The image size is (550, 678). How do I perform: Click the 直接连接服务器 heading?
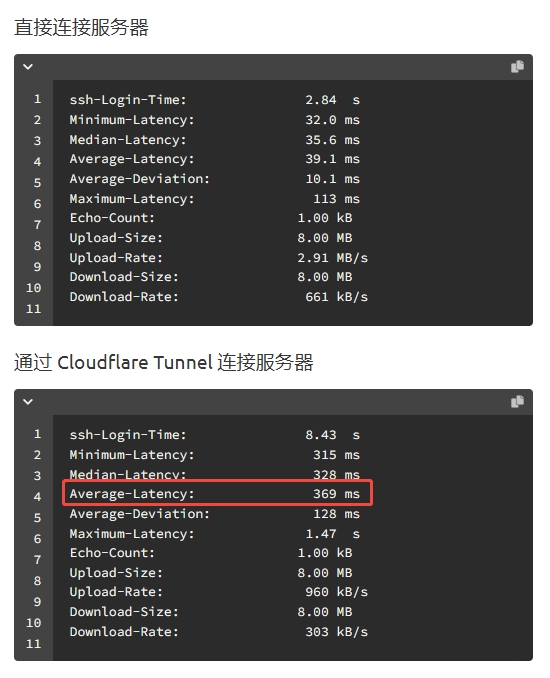pyautogui.click(x=81, y=27)
